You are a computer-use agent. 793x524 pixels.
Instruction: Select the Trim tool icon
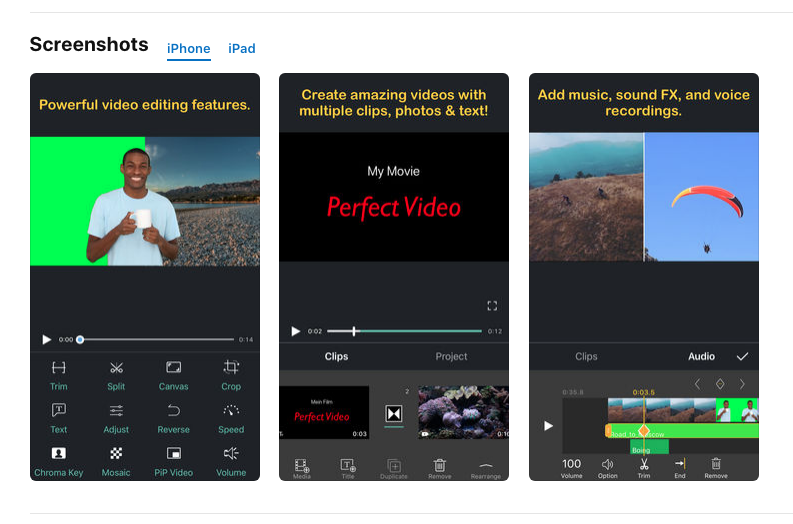click(x=59, y=368)
